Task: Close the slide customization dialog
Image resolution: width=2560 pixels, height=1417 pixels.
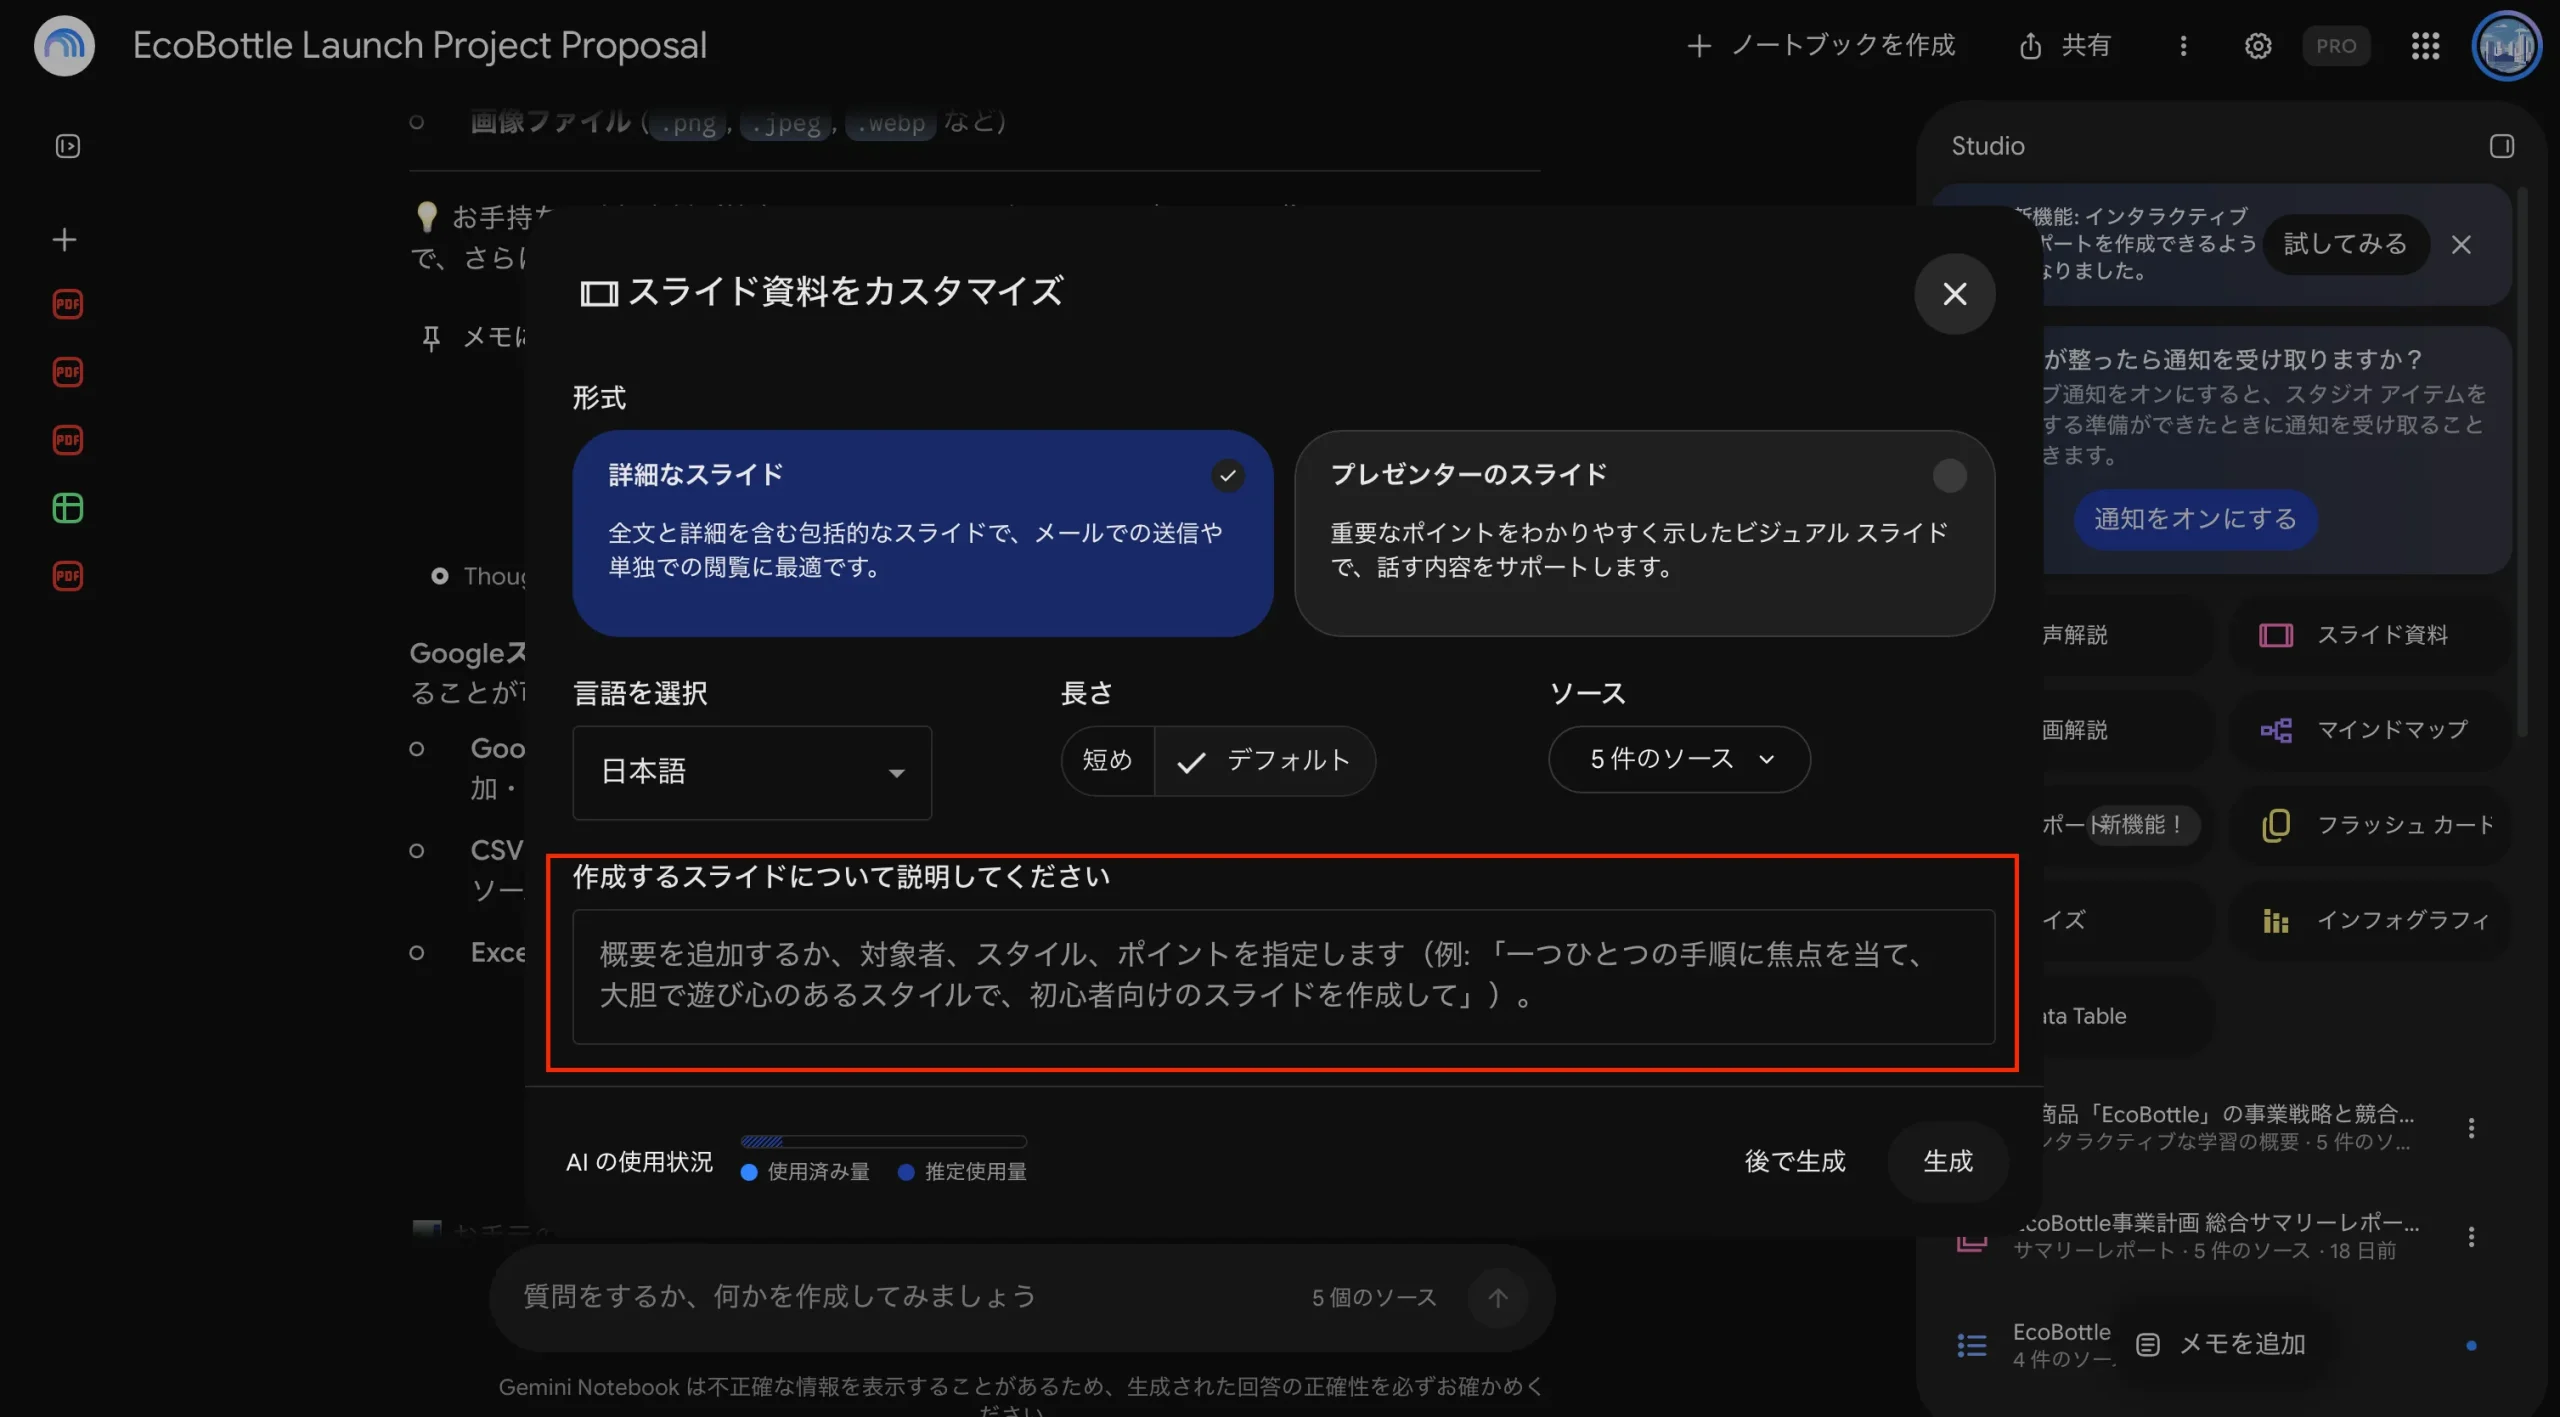Action: (1954, 293)
